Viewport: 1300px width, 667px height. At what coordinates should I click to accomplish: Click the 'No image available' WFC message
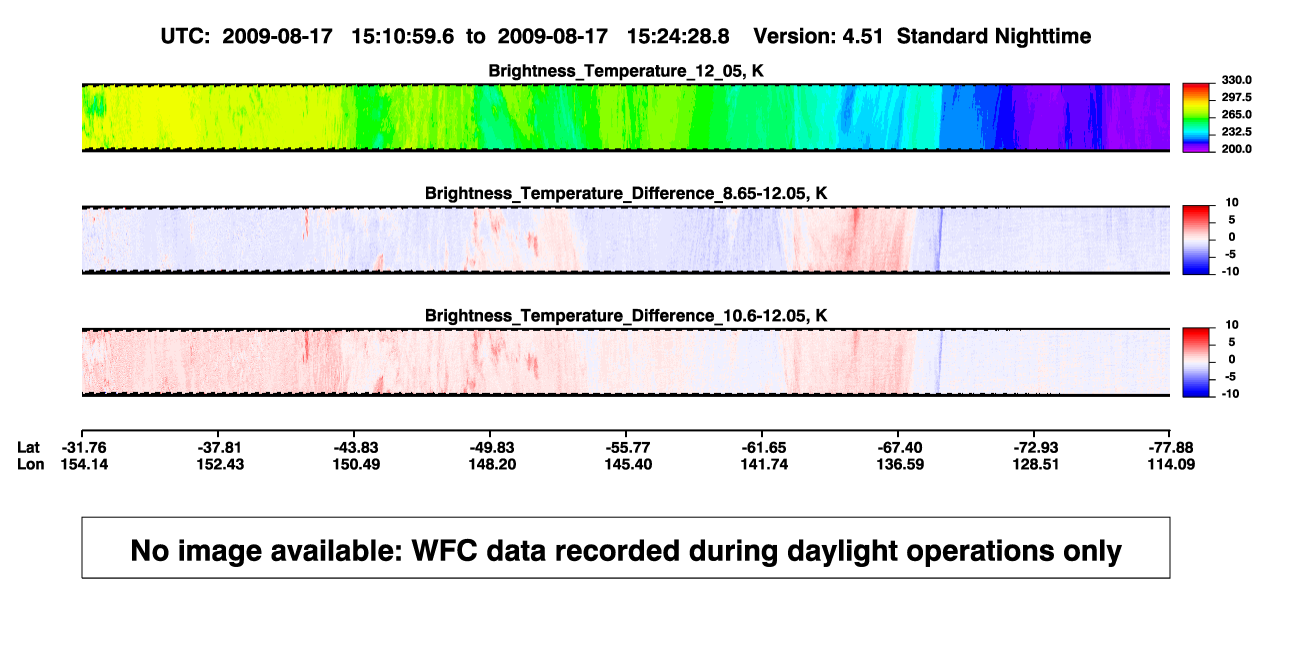tap(625, 550)
